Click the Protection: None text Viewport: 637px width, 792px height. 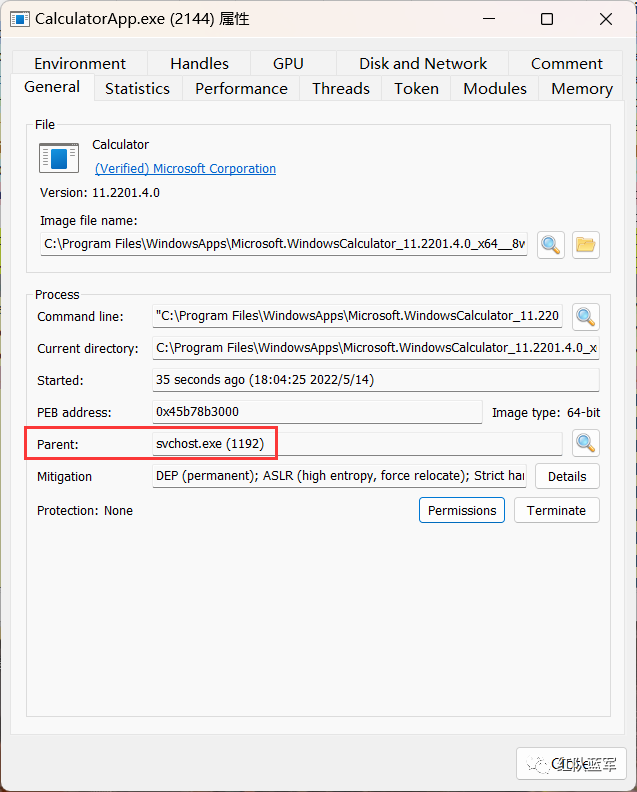(85, 511)
